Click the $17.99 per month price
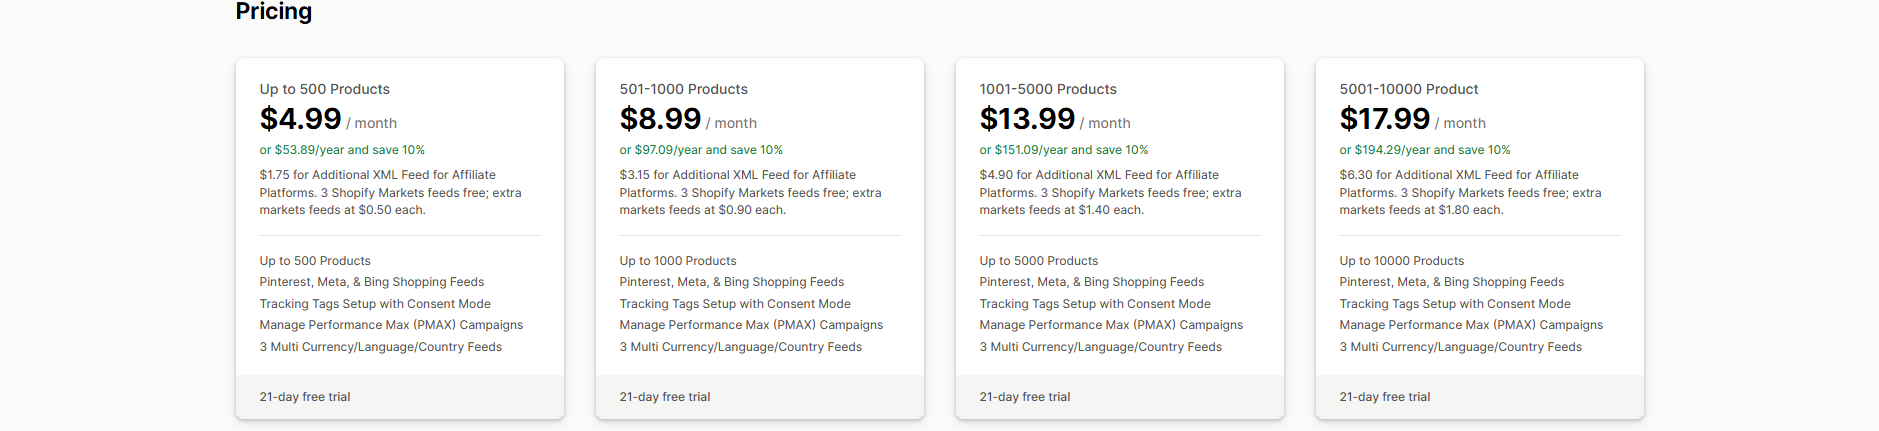1879x431 pixels. click(x=1385, y=119)
